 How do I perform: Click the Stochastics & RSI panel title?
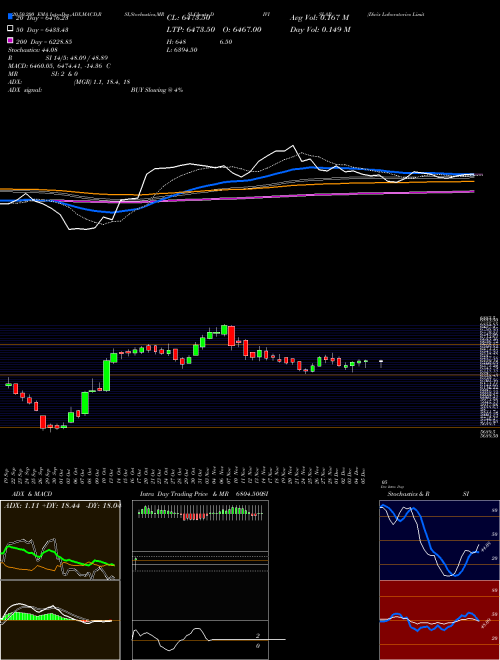coord(428,494)
